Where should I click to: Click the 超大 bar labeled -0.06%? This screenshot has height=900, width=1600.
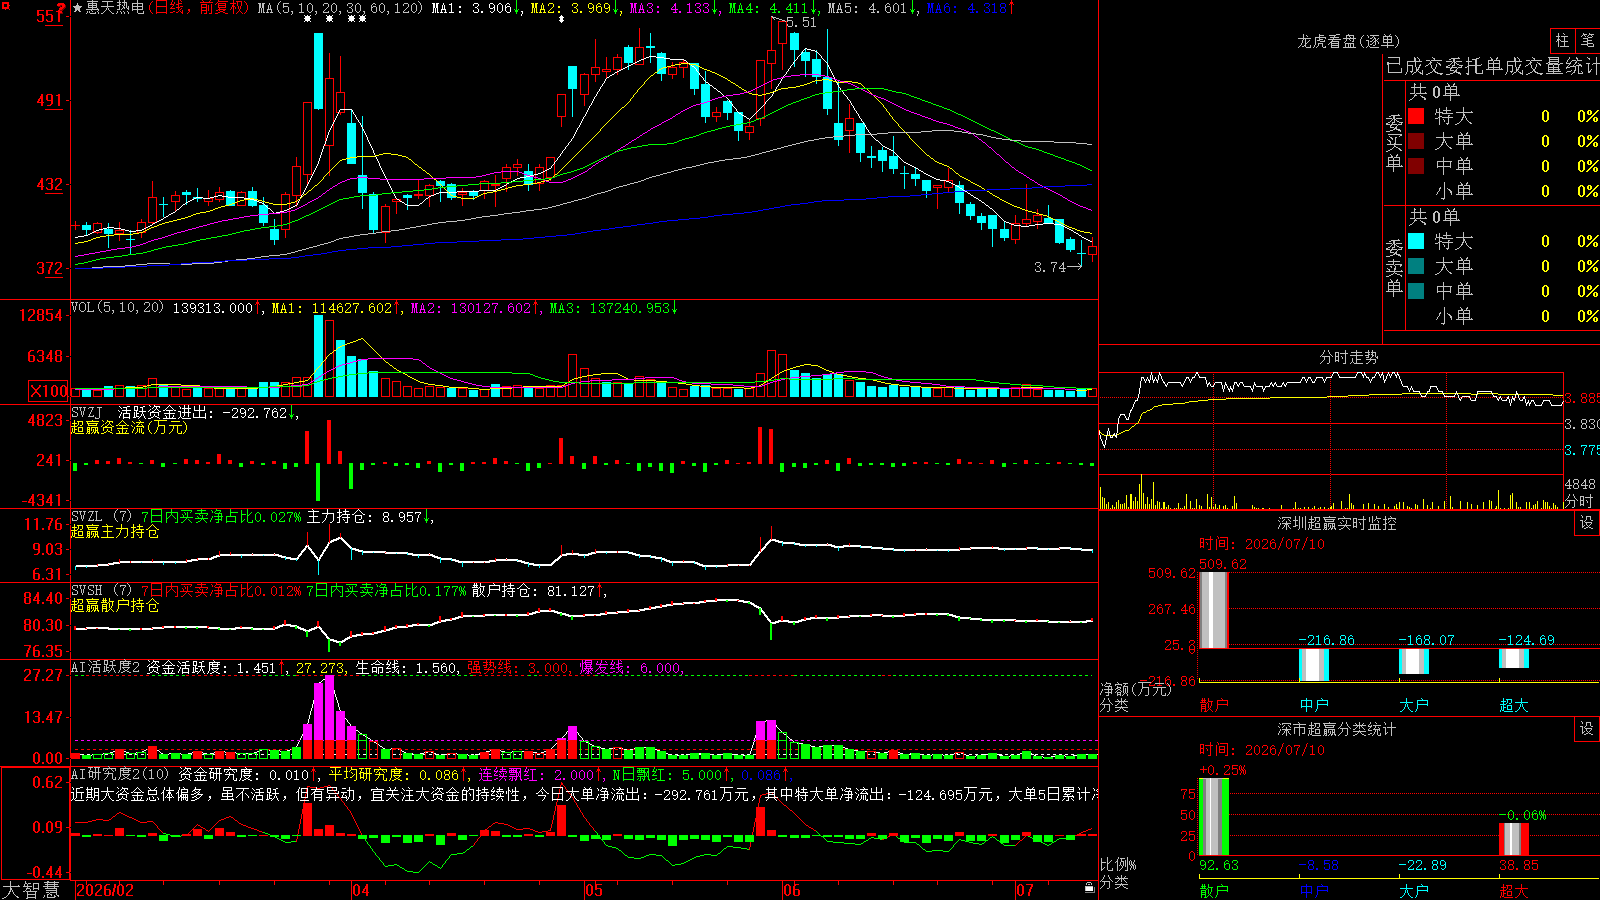(1514, 839)
